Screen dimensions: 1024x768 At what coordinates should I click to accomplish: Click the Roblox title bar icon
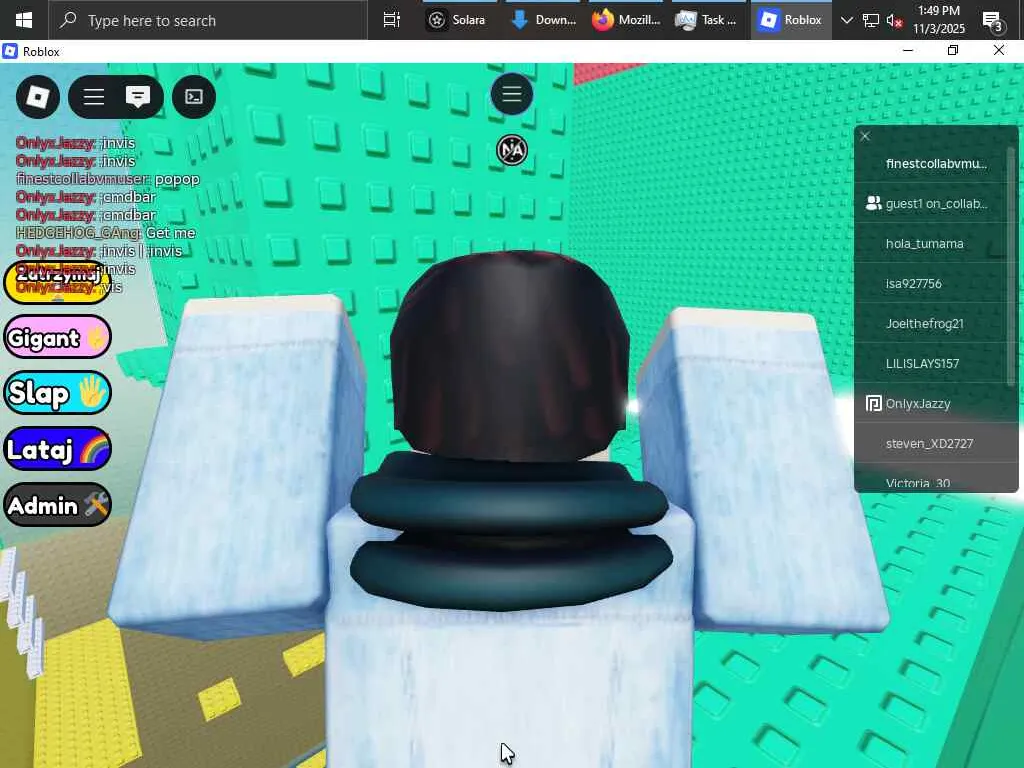point(10,51)
